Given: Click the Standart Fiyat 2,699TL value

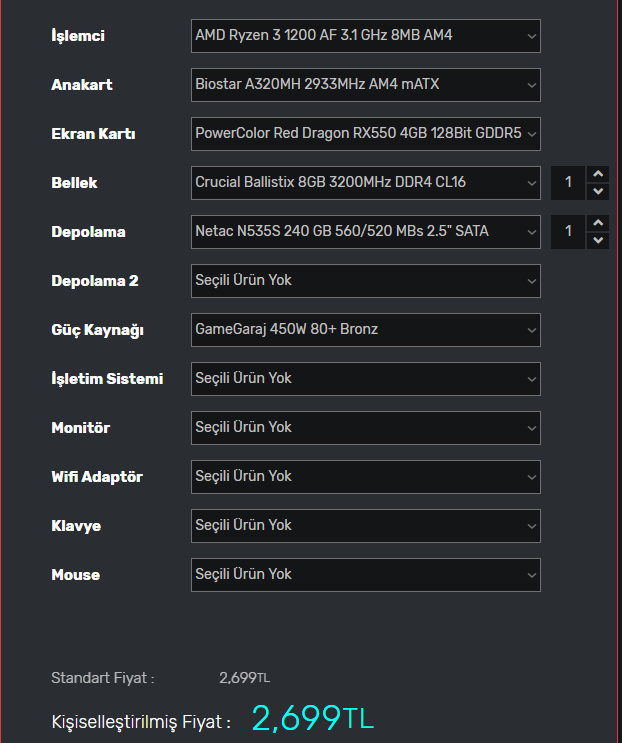Looking at the screenshot, I should pyautogui.click(x=244, y=678).
